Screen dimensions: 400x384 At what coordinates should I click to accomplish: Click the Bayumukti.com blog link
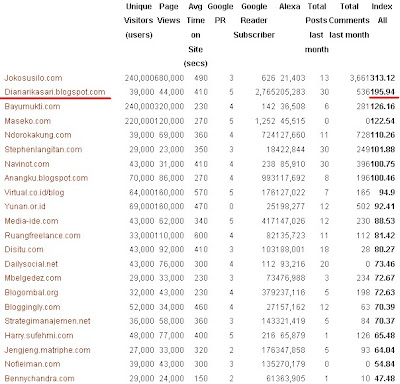32,106
